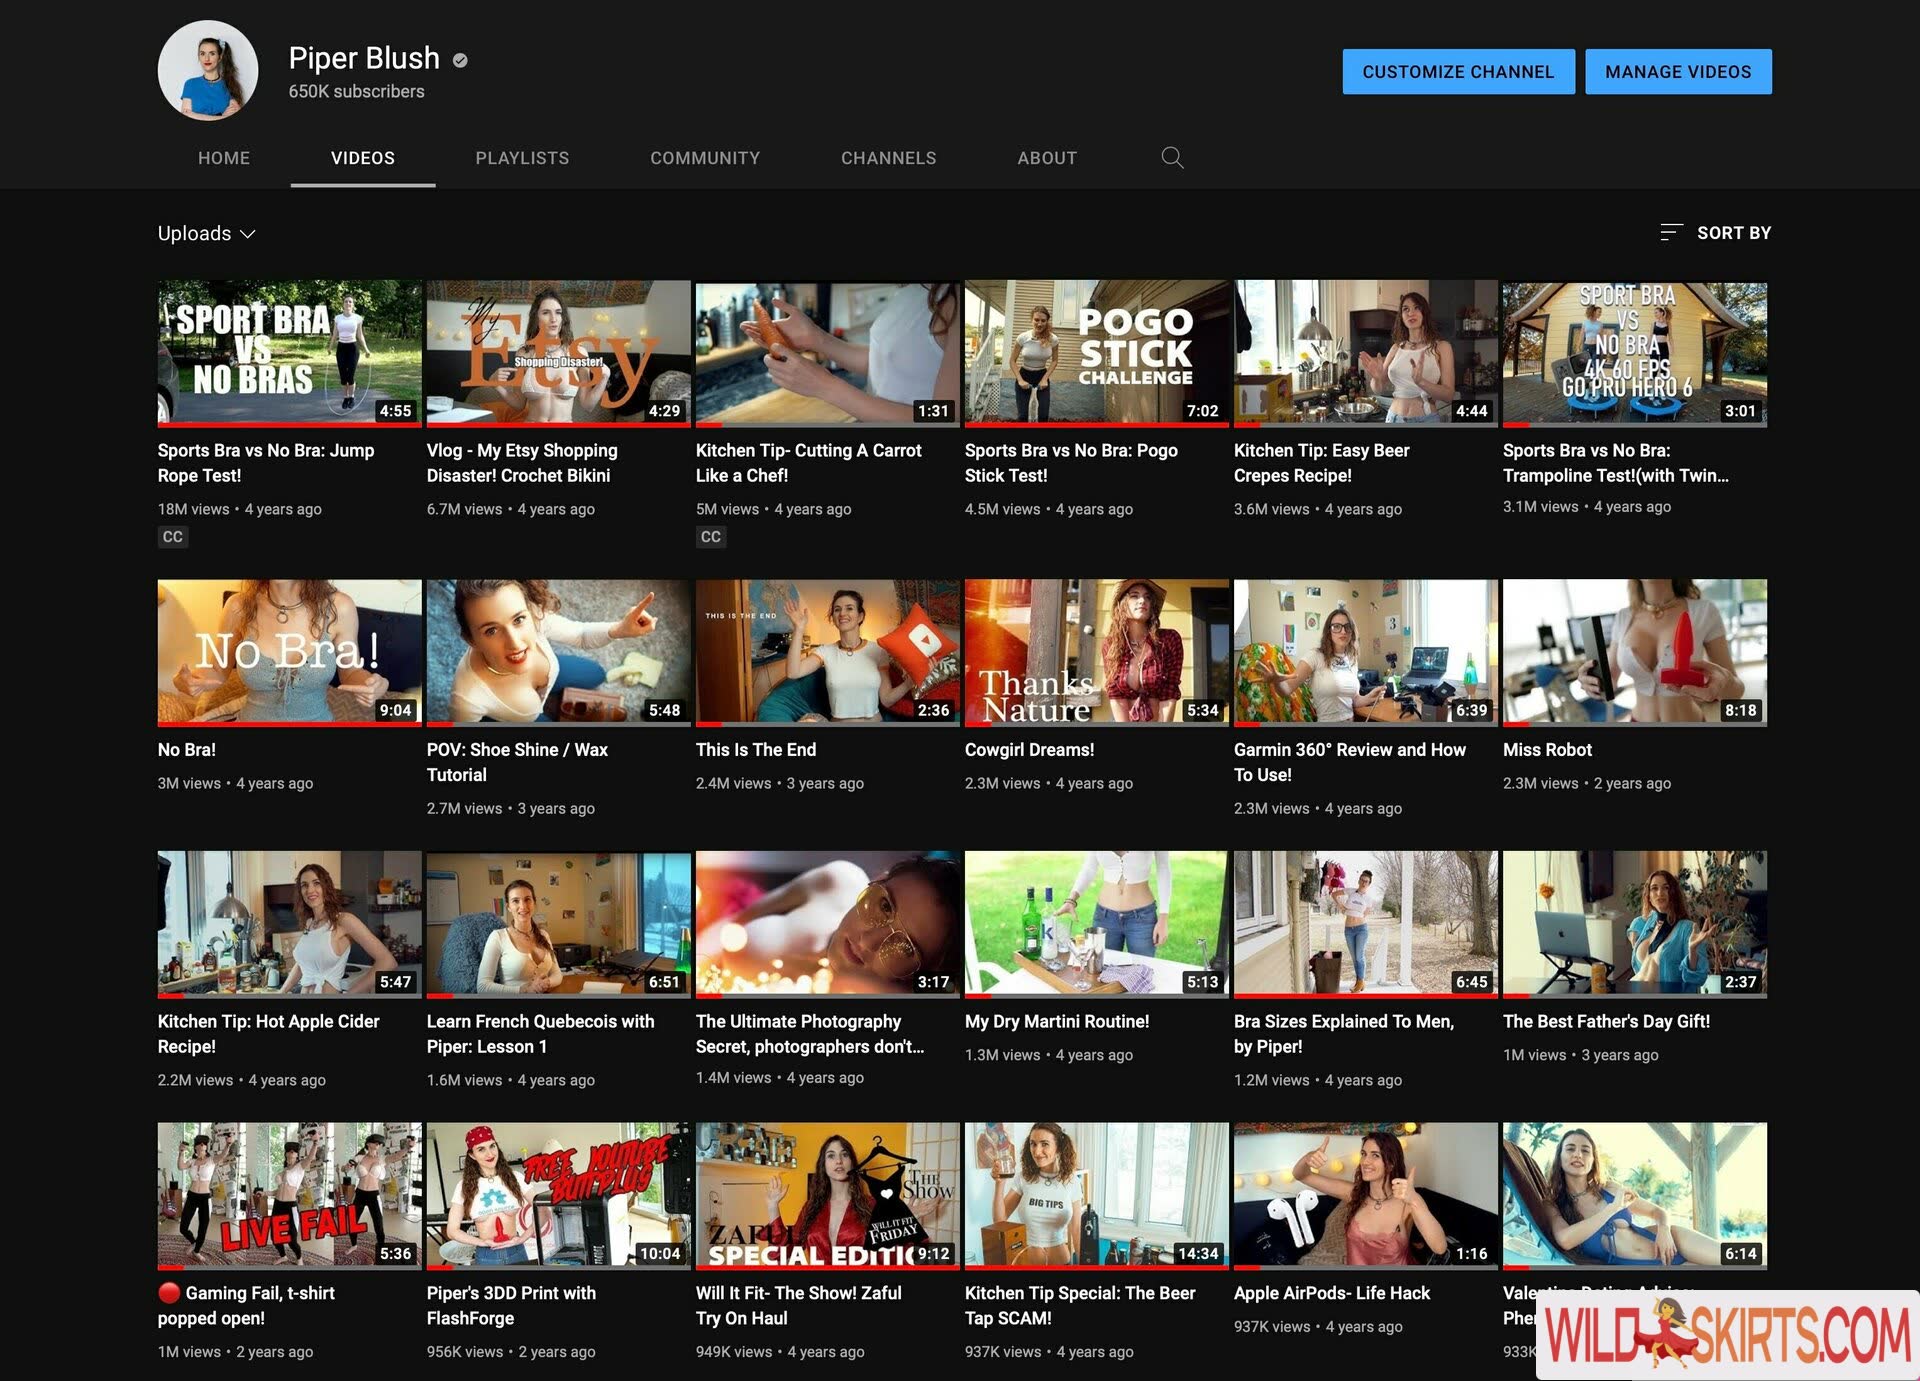Image resolution: width=1920 pixels, height=1381 pixels.
Task: Open 'Sports Bra vs No Bra: Trampoline Test' title
Action: 1615,463
